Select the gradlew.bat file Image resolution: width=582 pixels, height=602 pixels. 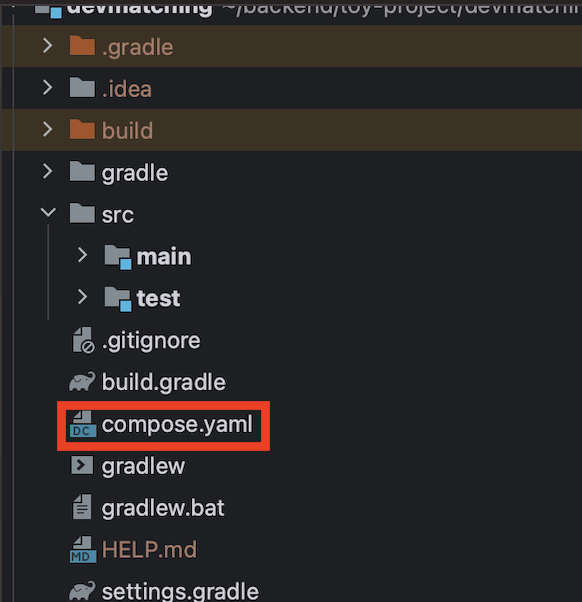point(163,508)
